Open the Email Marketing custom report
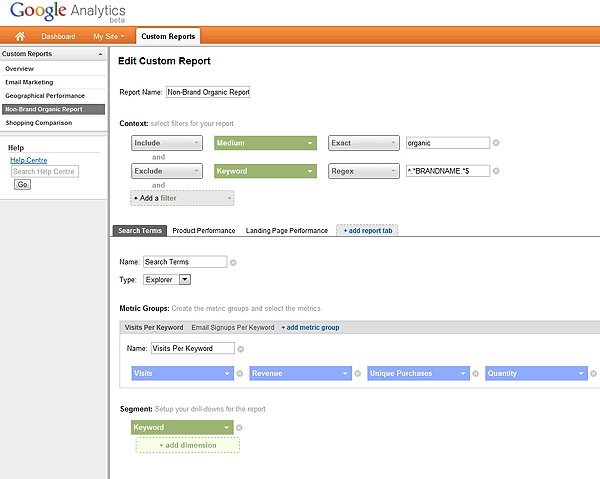Screen dimensions: 600x479 click(29, 82)
